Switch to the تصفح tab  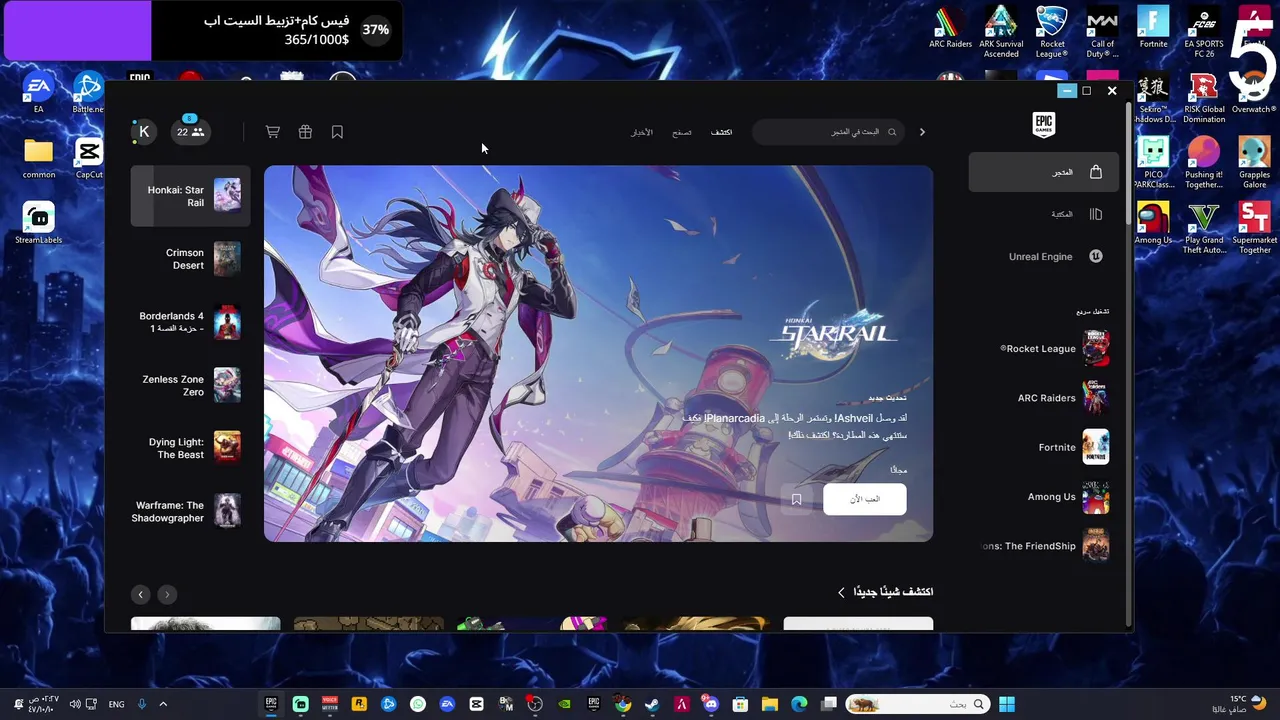pos(681,132)
